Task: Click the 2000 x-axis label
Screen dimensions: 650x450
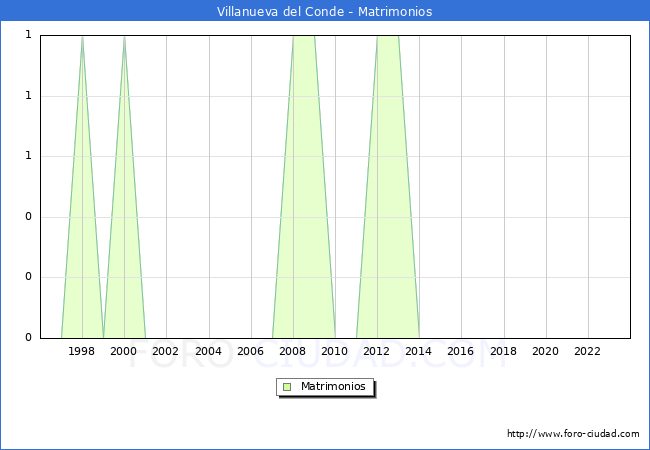Action: coord(124,351)
